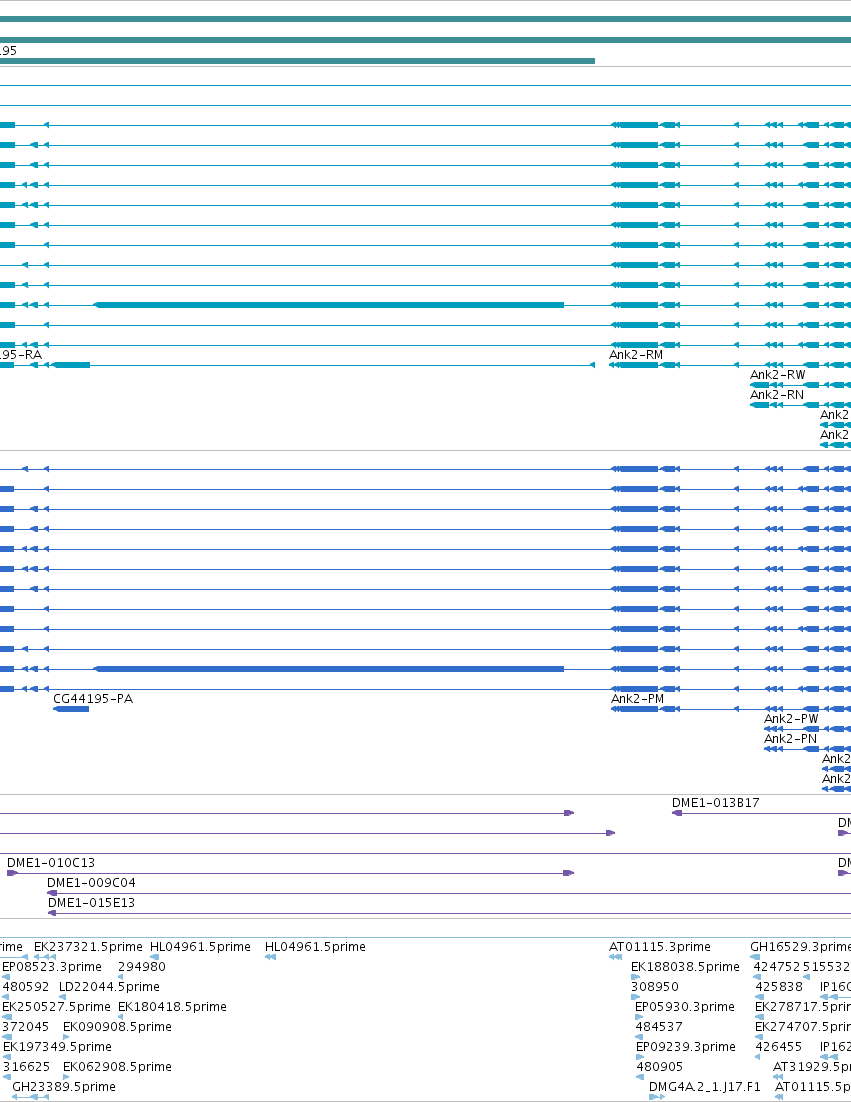
Task: Click the Ank2-RW transcript label
Action: pyautogui.click(x=777, y=375)
